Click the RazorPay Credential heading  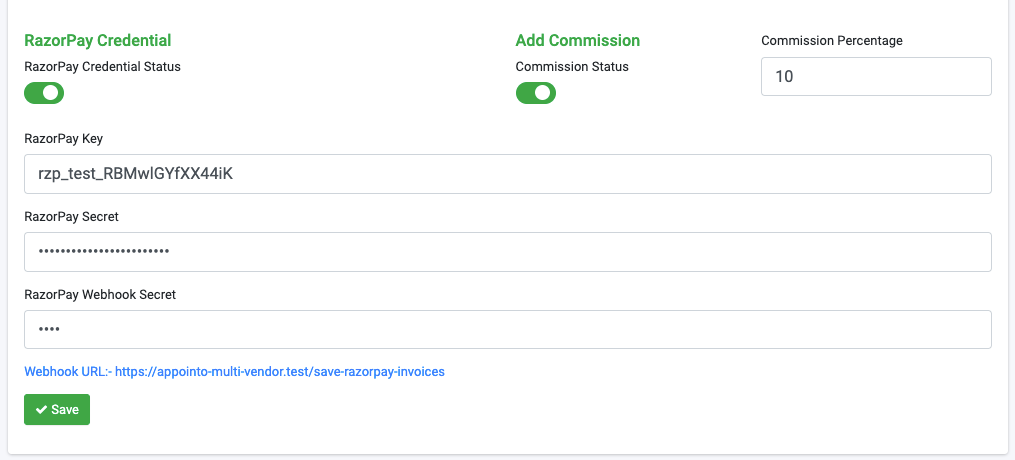[x=98, y=40]
